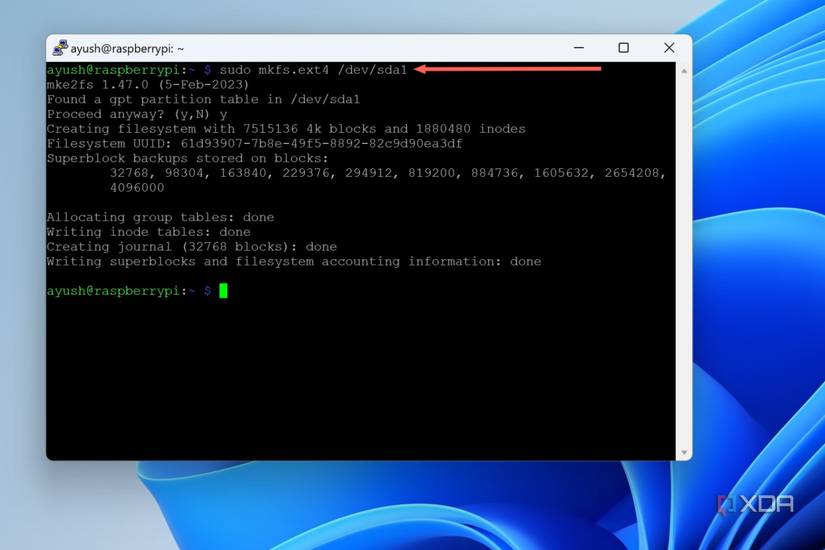Click the scrollbar down arrow
Image resolution: width=825 pixels, height=550 pixels.
(x=684, y=452)
